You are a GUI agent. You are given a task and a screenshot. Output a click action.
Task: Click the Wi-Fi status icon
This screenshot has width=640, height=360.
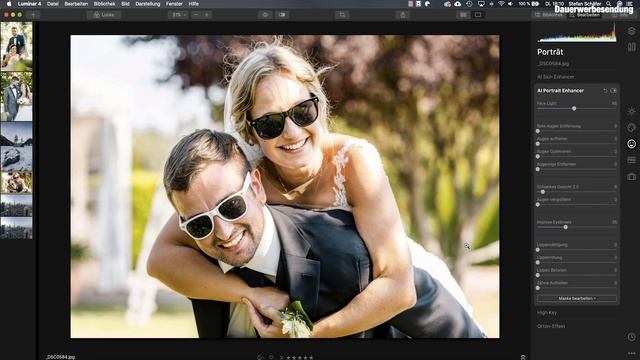501,4
